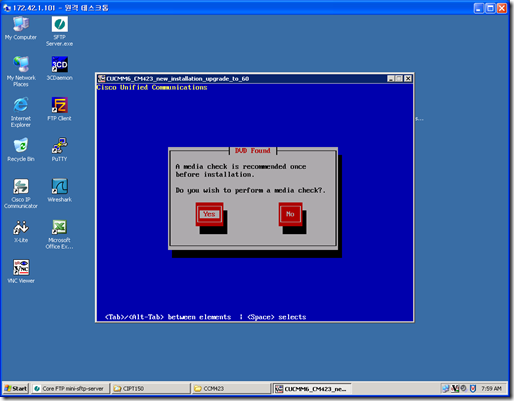Open Cisco IP Communicator icon
The height and width of the screenshot is (401, 514).
click(21, 193)
